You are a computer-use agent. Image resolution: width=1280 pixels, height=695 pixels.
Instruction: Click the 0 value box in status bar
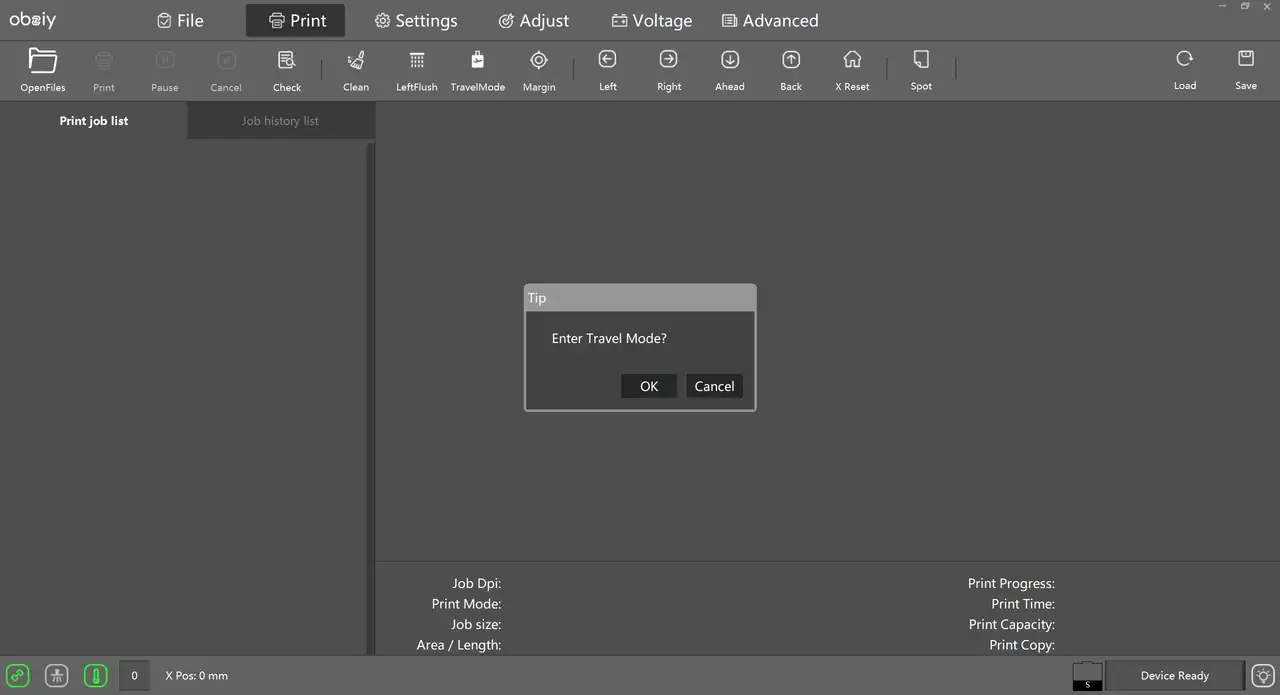134,675
